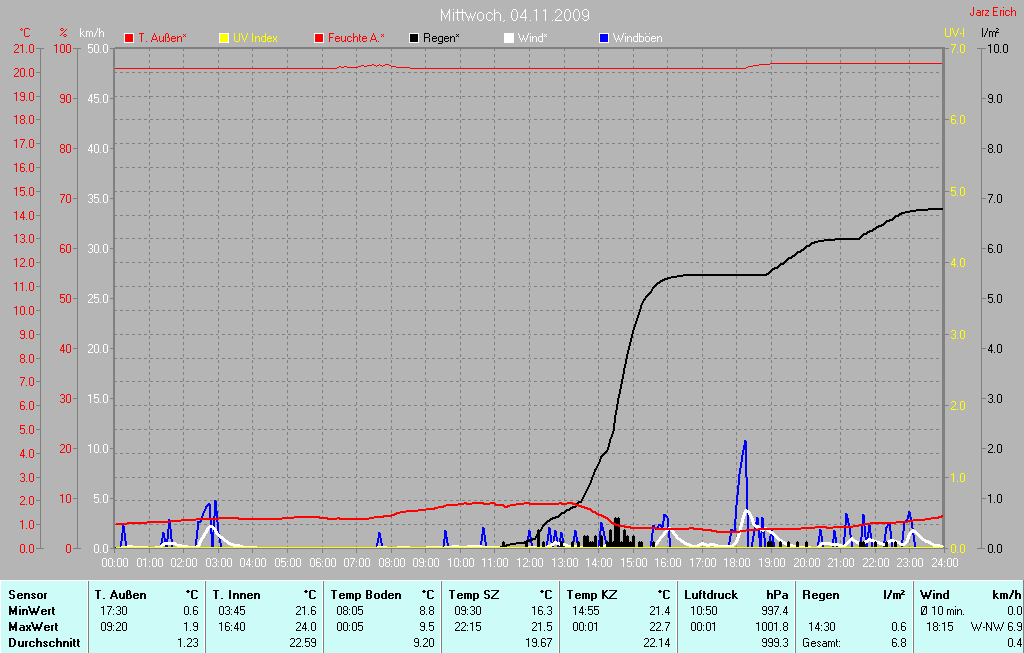
Task: Click the yellow UV Index legend swatch
Action: point(223,38)
